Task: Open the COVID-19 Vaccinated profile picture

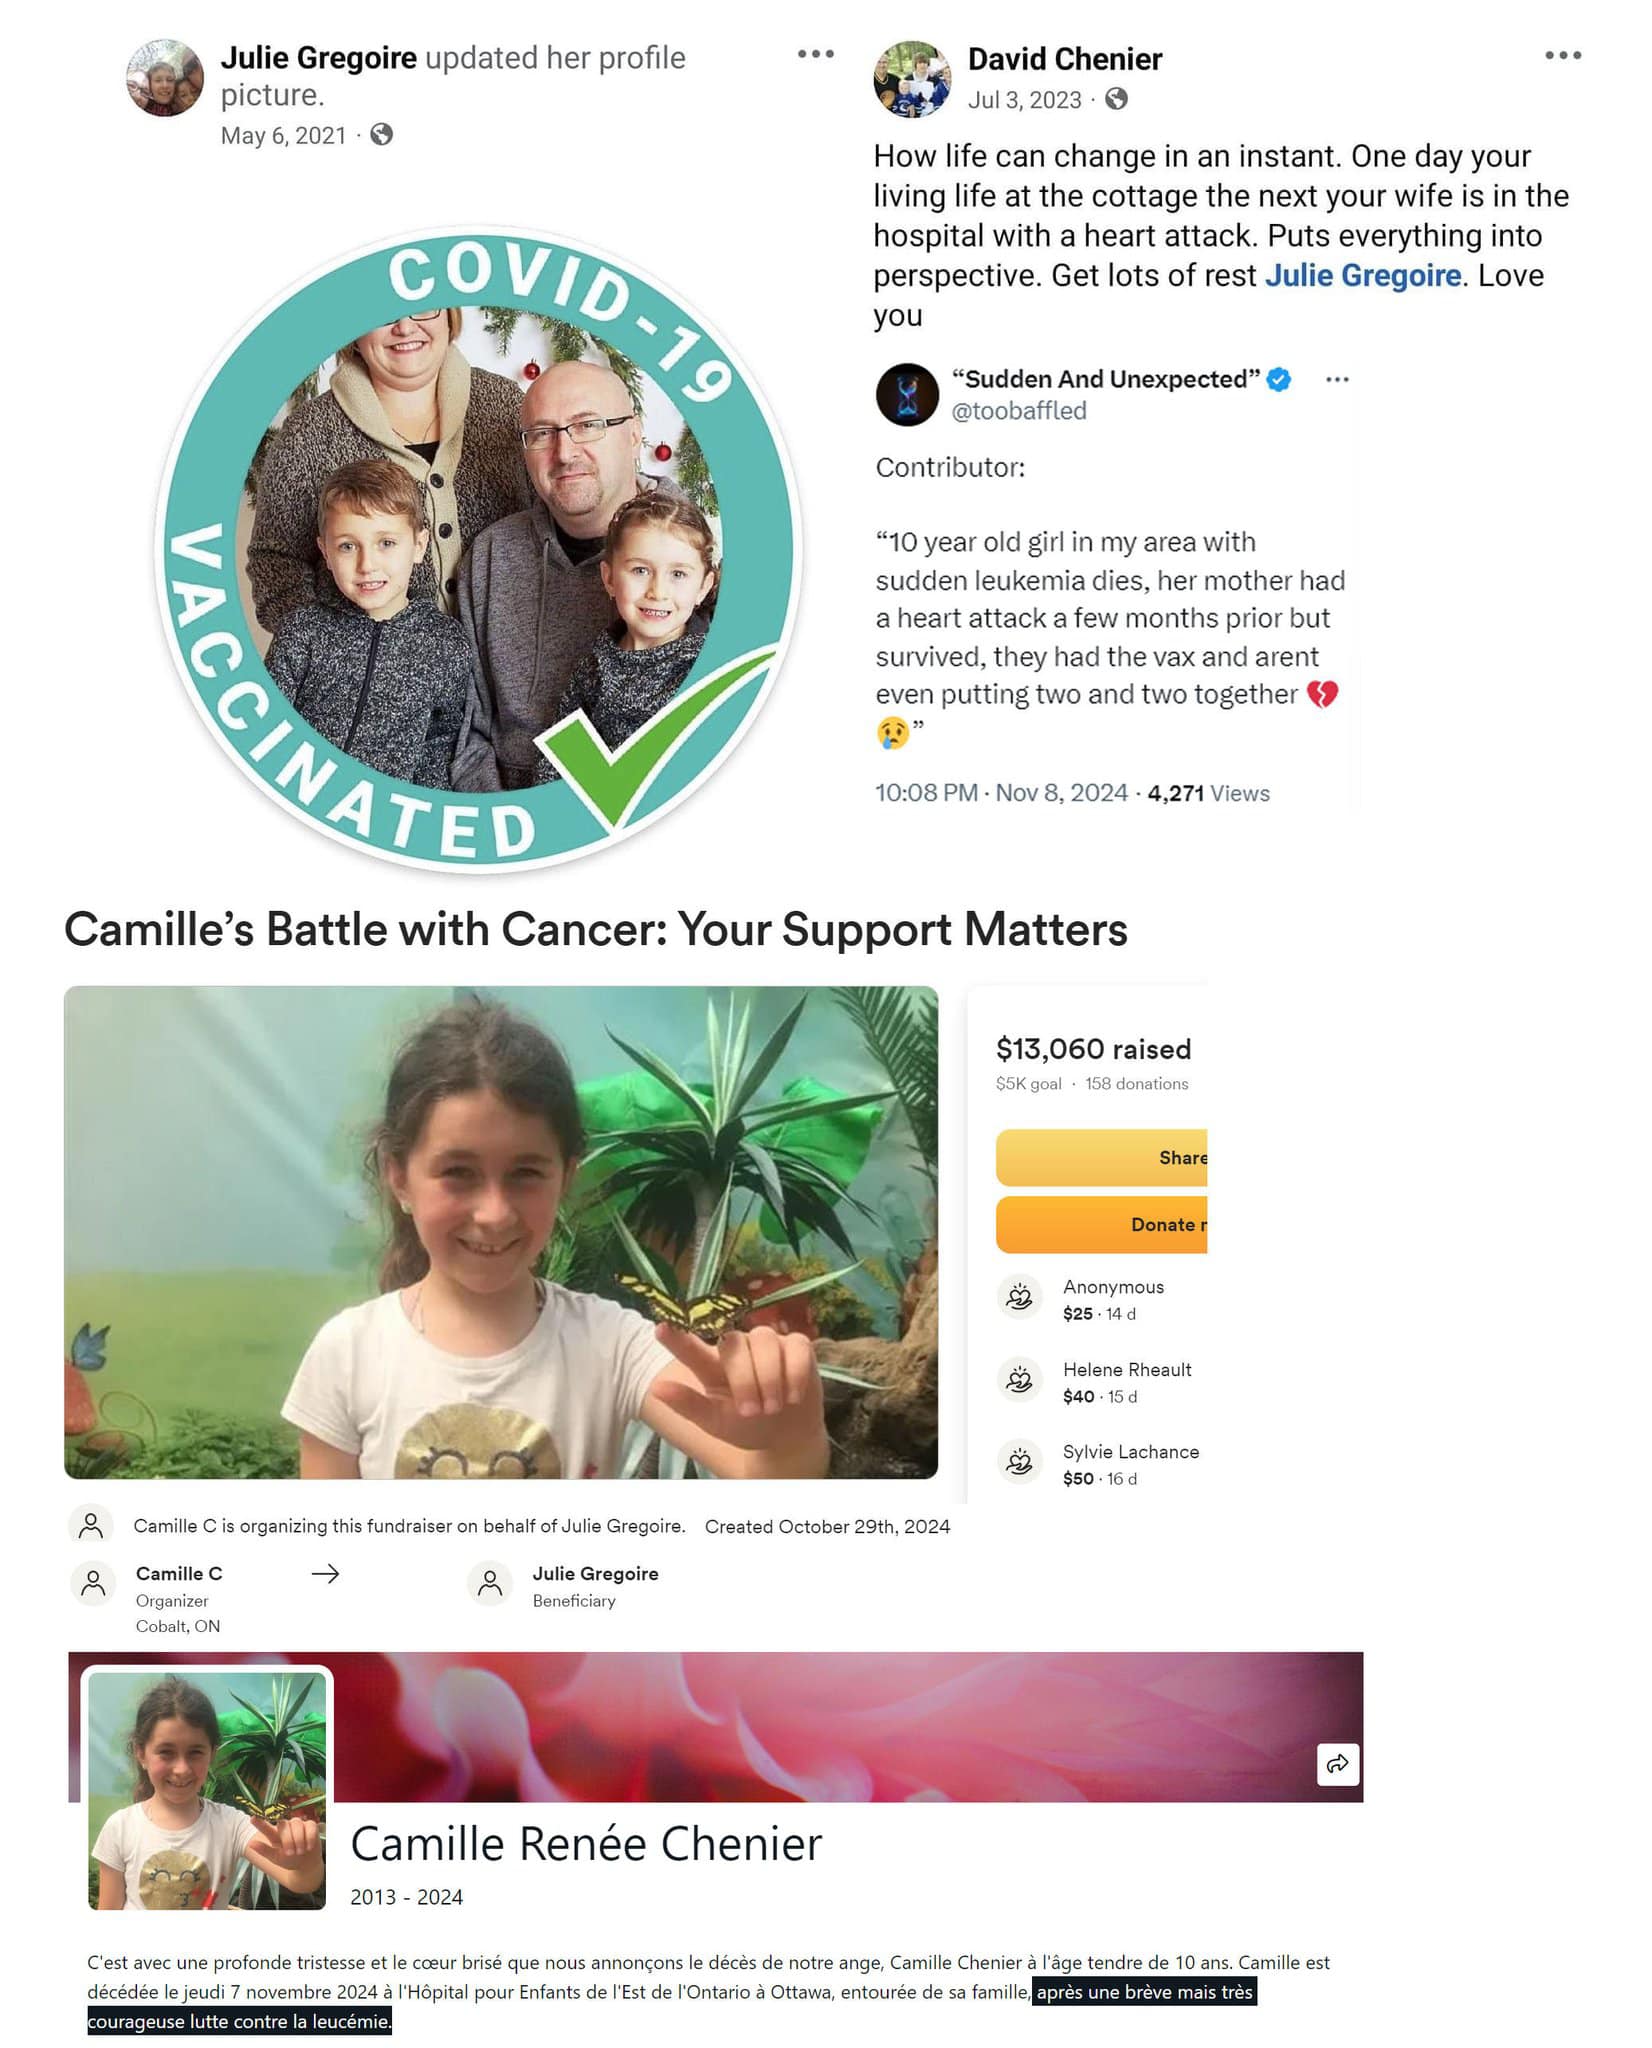Action: (x=479, y=550)
